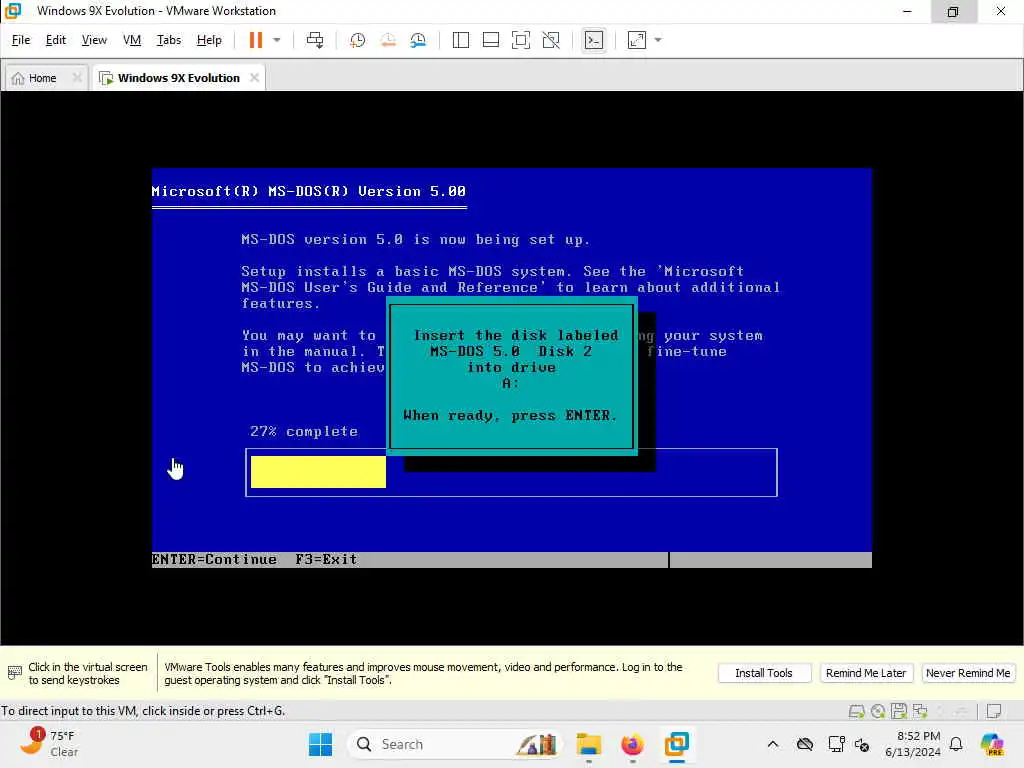Click the hard disk device status icon
Screen dimensions: 1024x768
[x=856, y=711]
